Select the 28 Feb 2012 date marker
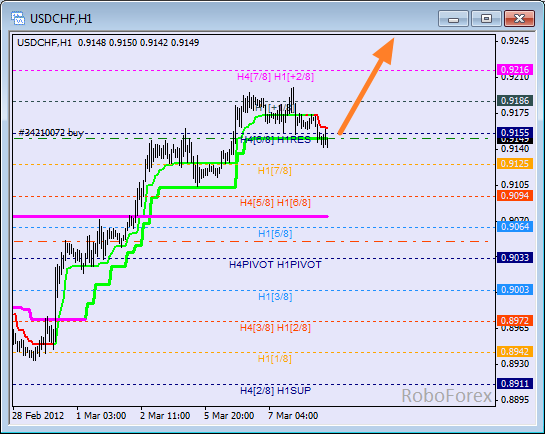The height and width of the screenshot is (434, 545). 38,416
